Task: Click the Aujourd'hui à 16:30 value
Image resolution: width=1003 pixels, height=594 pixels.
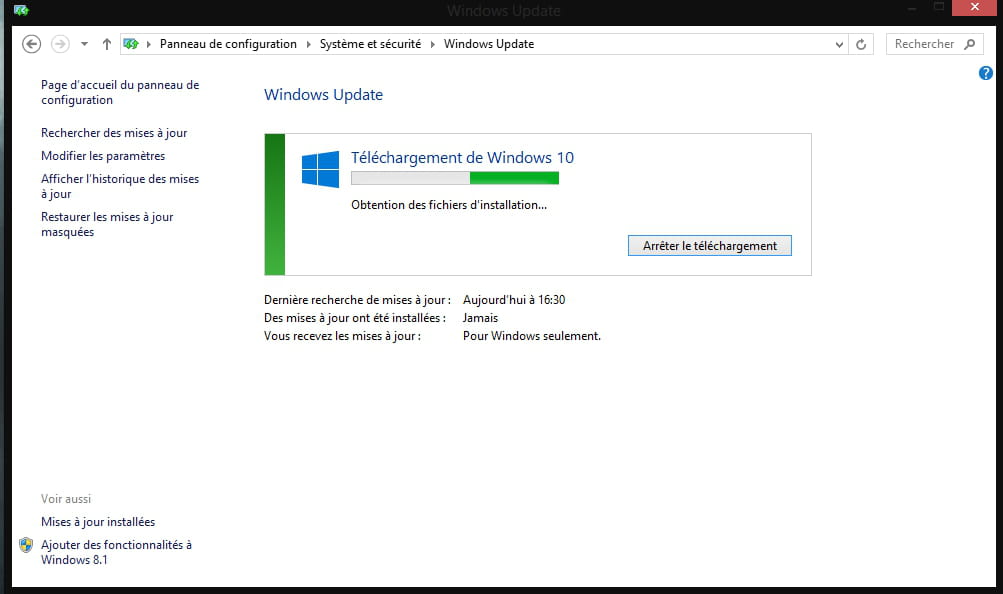Action: 514,299
